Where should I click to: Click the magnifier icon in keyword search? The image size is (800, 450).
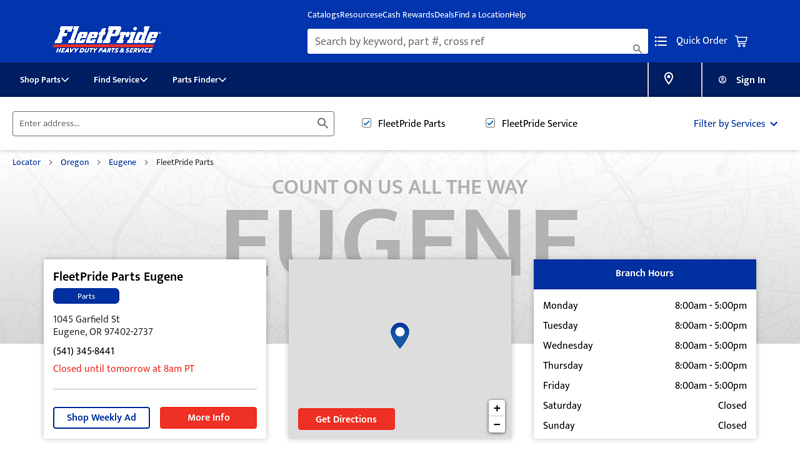point(637,48)
